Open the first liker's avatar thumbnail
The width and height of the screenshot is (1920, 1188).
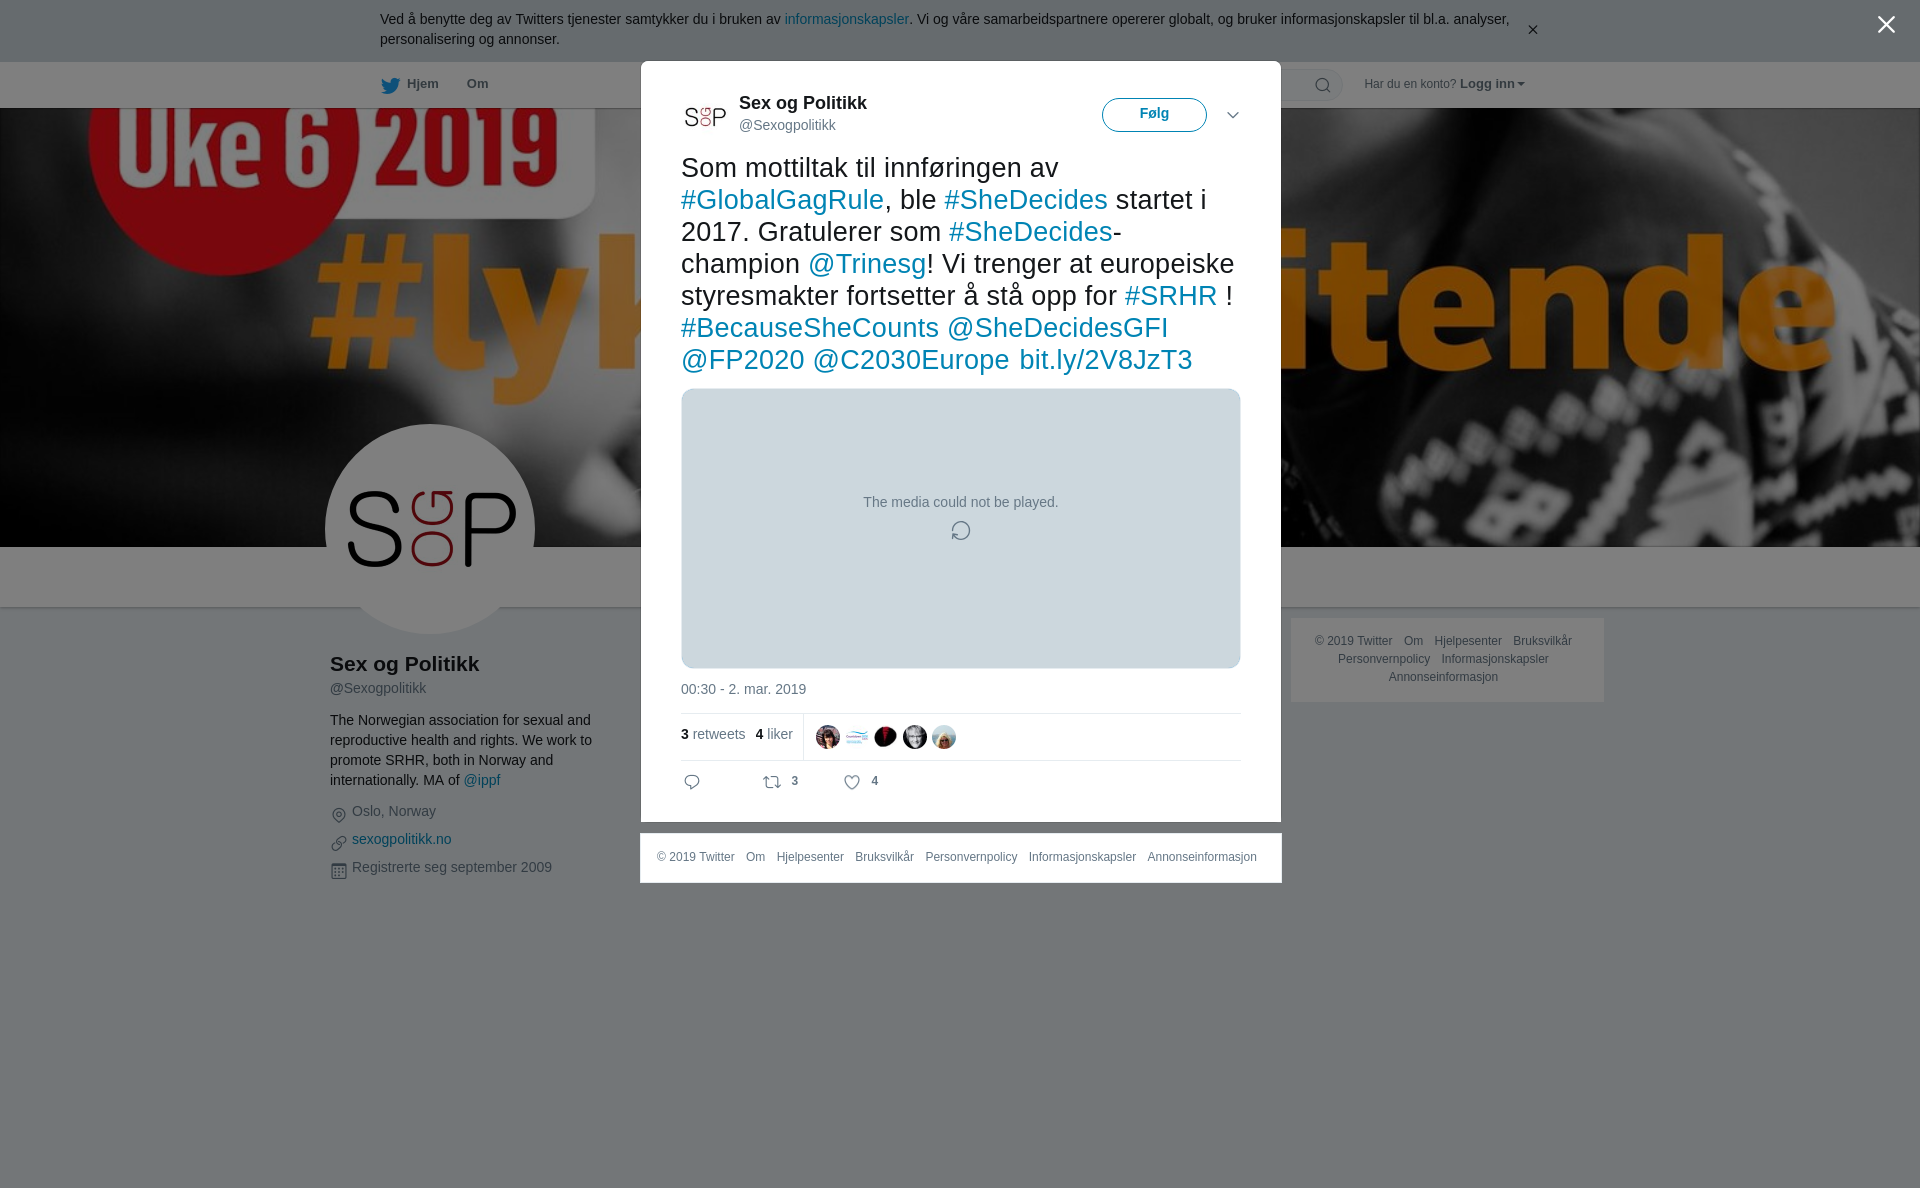point(828,737)
